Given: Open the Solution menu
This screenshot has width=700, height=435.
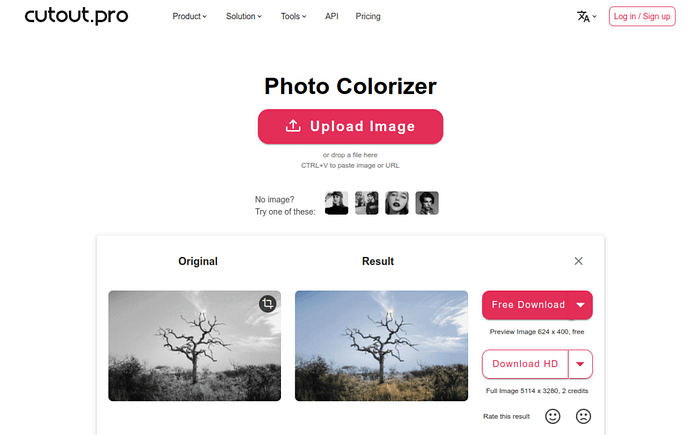Looking at the screenshot, I should click(244, 17).
